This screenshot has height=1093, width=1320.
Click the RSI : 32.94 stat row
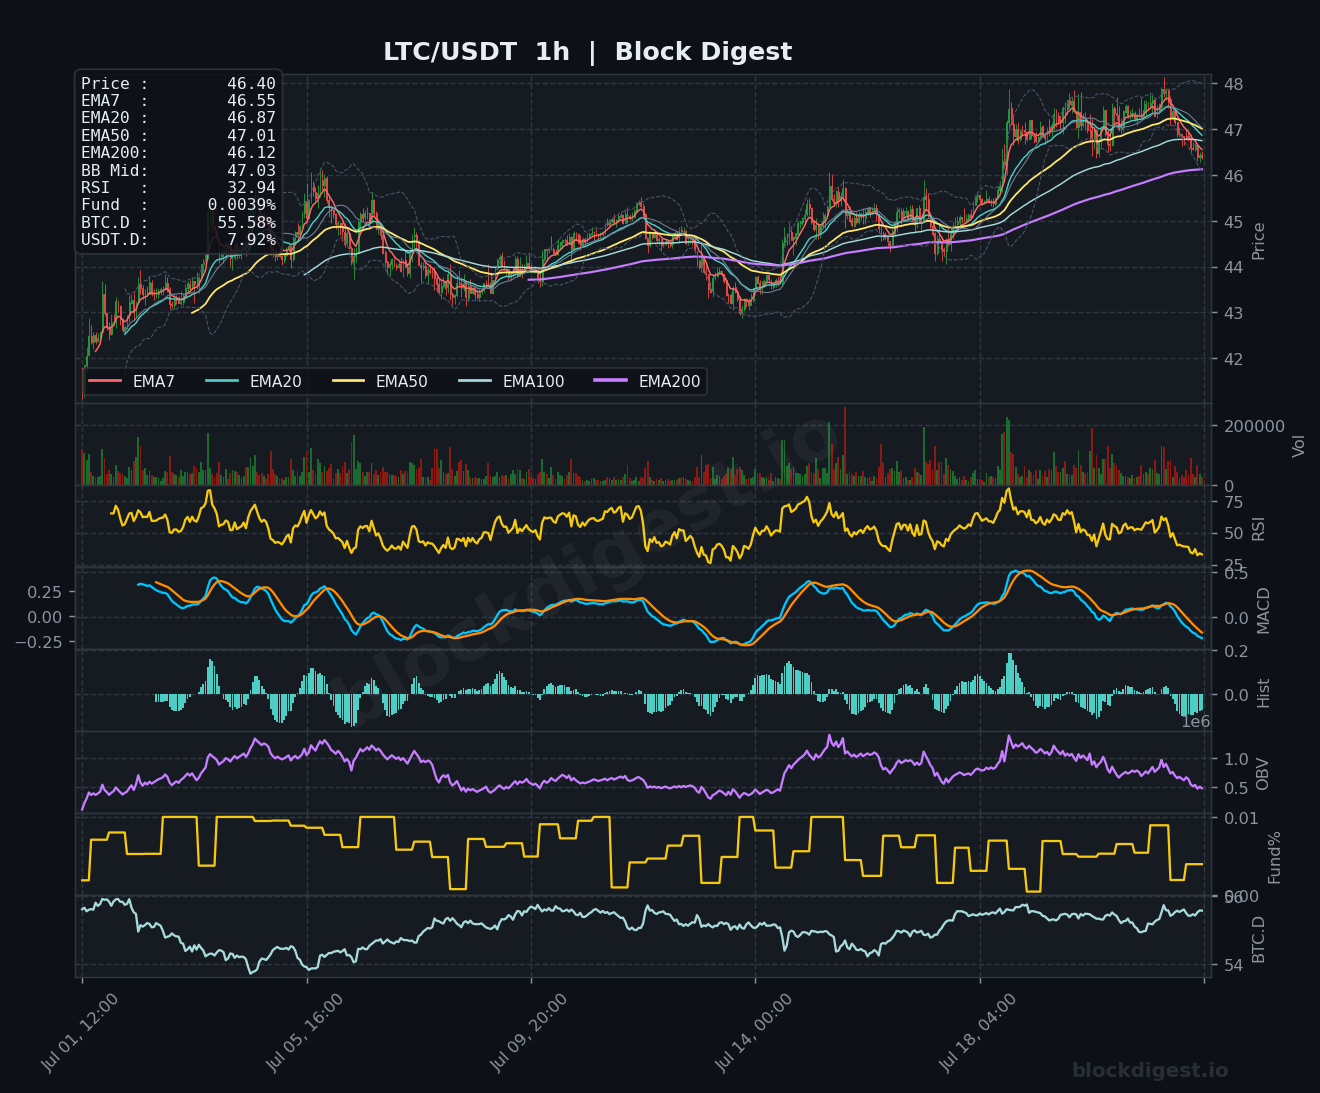pyautogui.click(x=178, y=188)
